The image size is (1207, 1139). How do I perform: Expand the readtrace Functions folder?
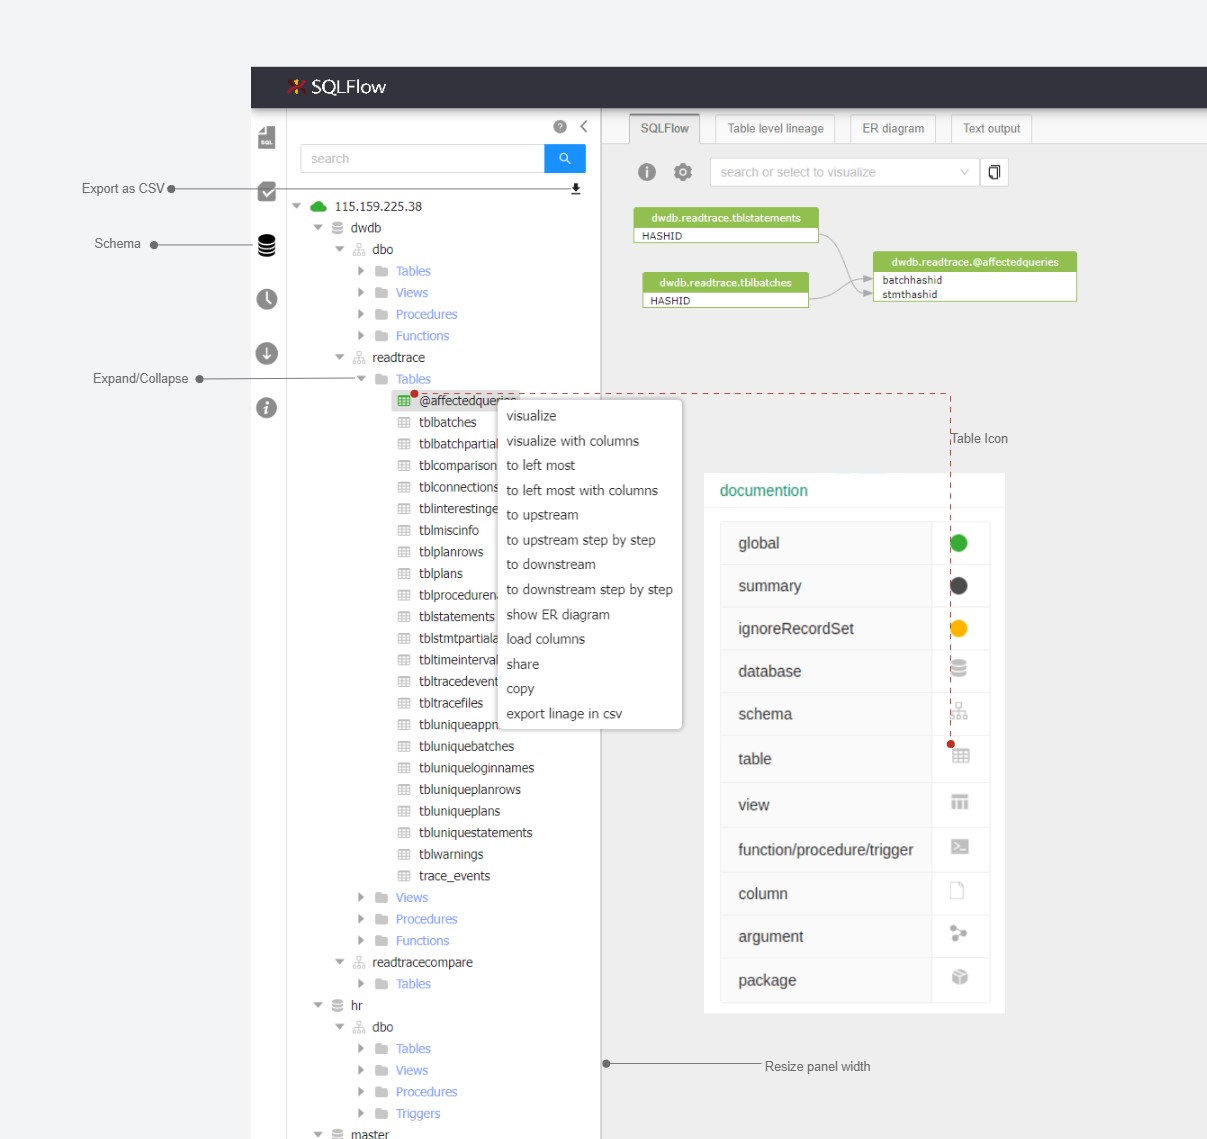tap(361, 941)
